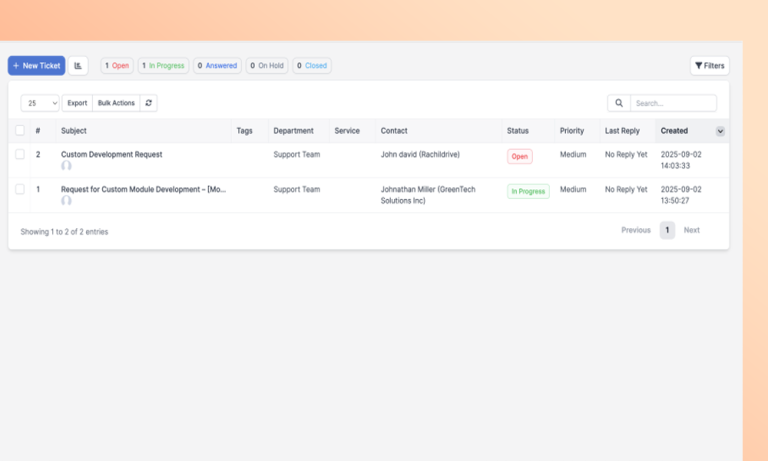Click the New Ticket button

point(36,66)
